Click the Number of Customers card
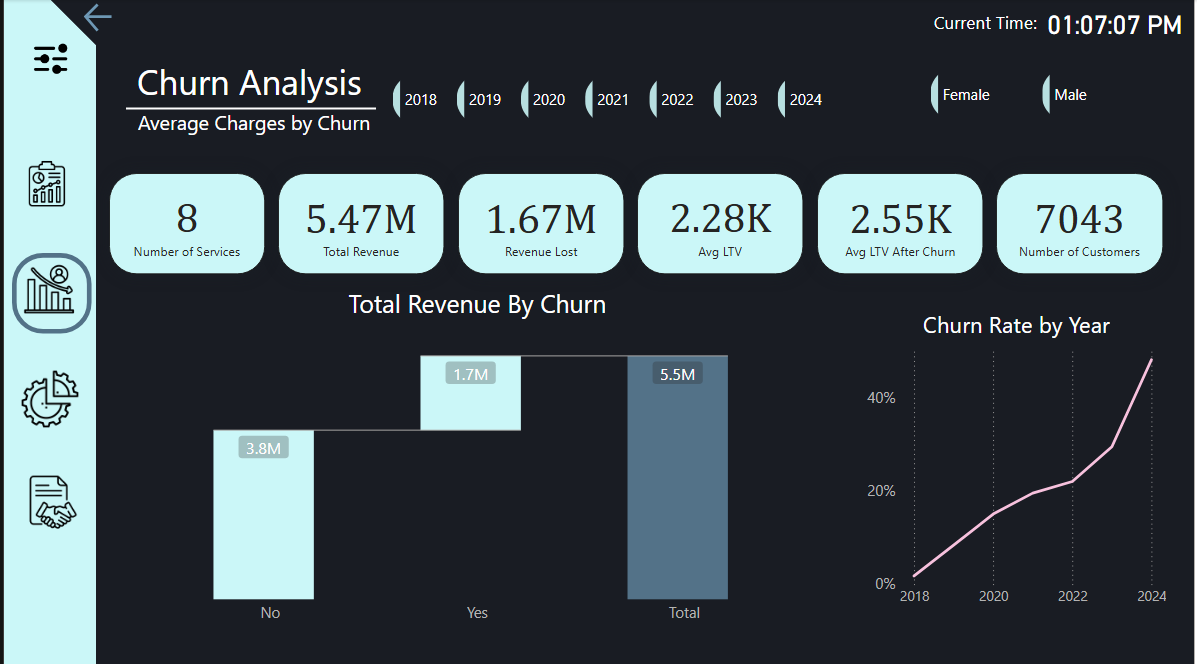 point(1079,223)
